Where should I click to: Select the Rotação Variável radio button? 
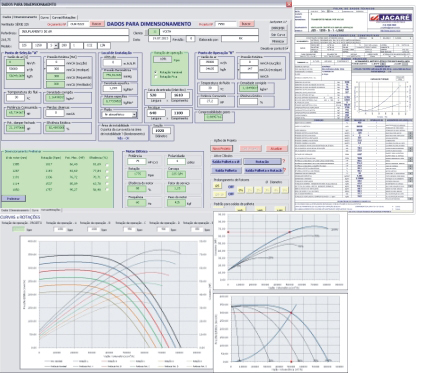[x=156, y=72]
